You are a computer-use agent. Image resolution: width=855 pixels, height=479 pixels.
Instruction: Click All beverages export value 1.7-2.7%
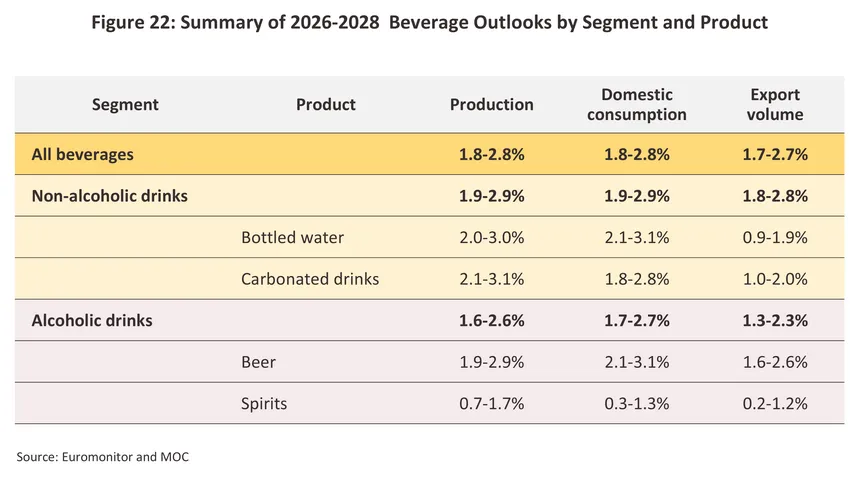775,154
